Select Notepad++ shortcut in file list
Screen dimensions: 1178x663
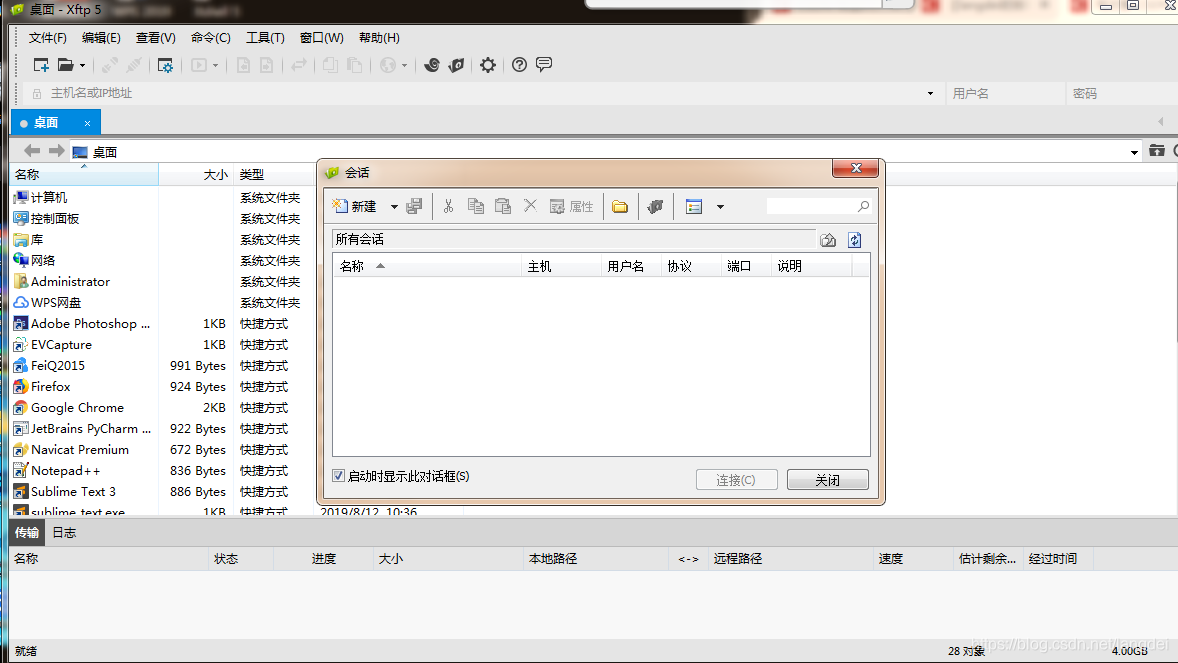[x=65, y=471]
